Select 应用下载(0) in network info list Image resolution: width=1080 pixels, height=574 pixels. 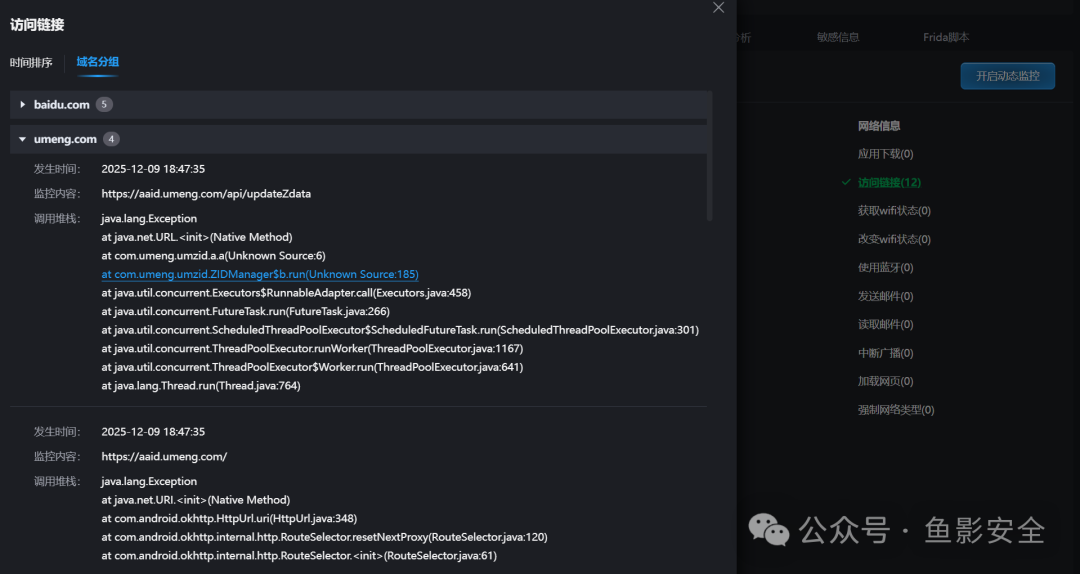(886, 154)
